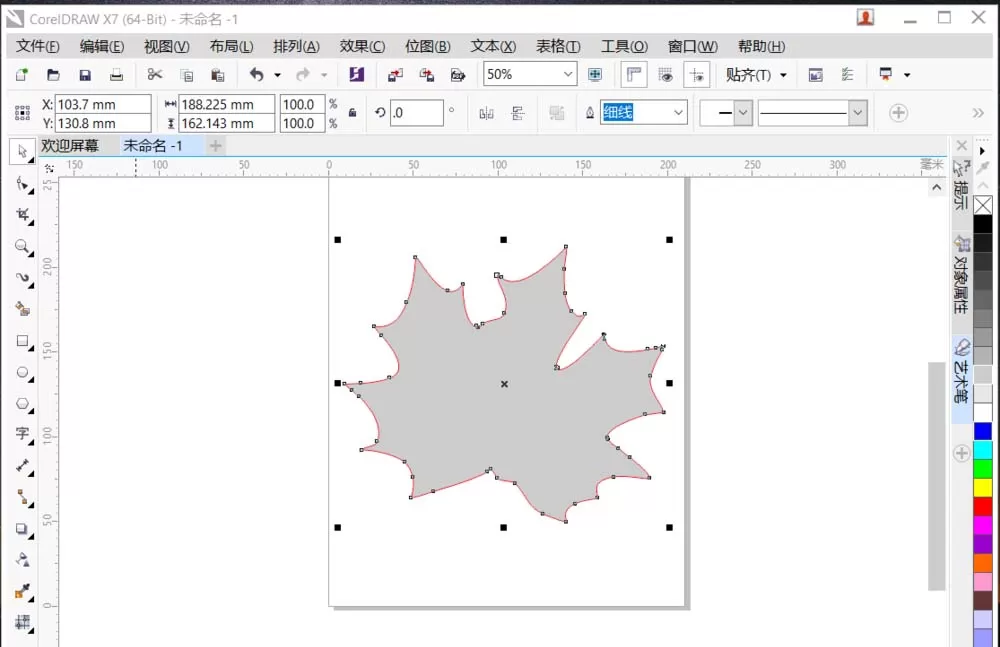
Task: Open the 效果(C) menu
Action: click(x=362, y=47)
